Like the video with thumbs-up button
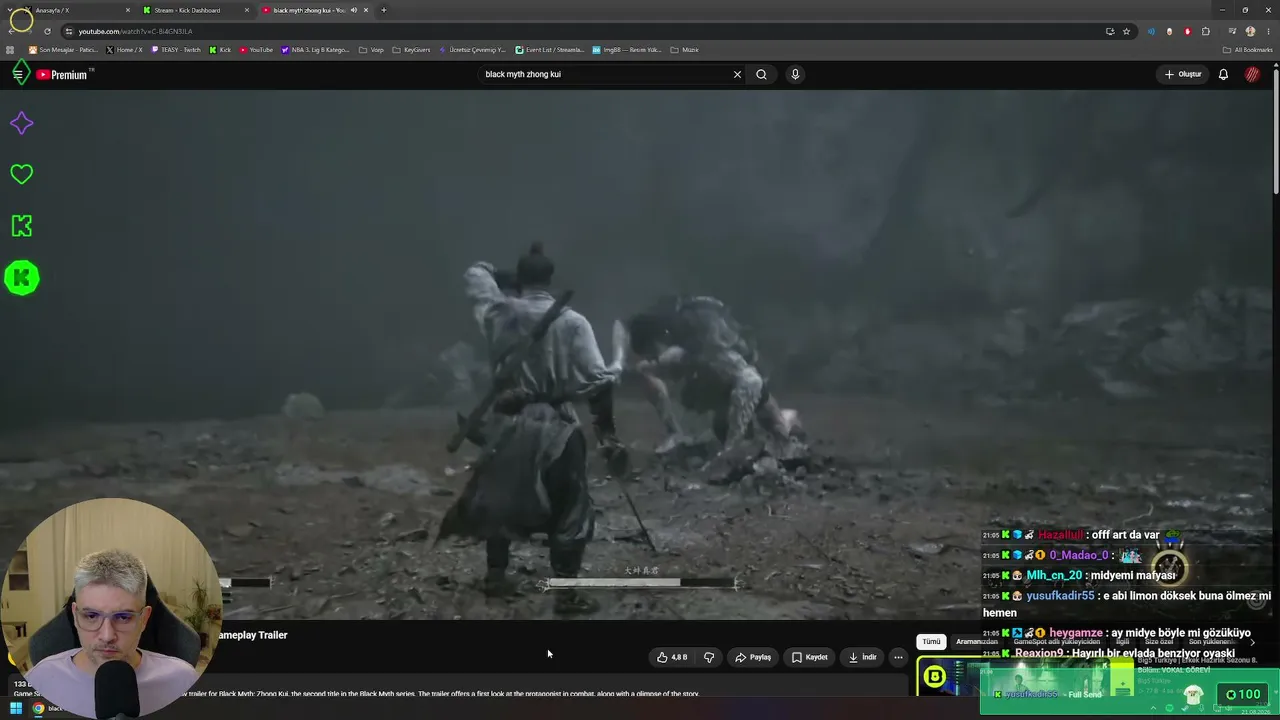The image size is (1280, 720). click(671, 657)
